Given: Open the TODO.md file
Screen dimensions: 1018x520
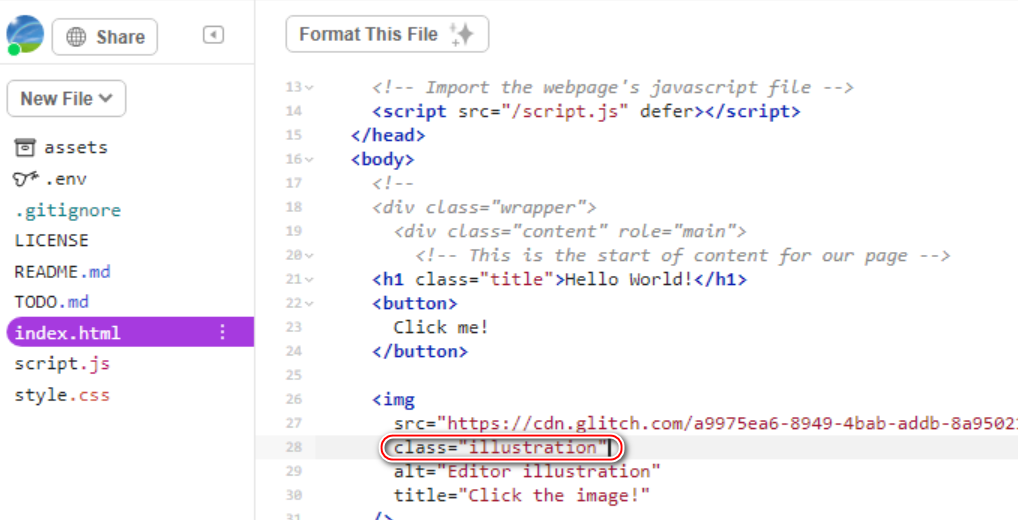Looking at the screenshot, I should [51, 302].
